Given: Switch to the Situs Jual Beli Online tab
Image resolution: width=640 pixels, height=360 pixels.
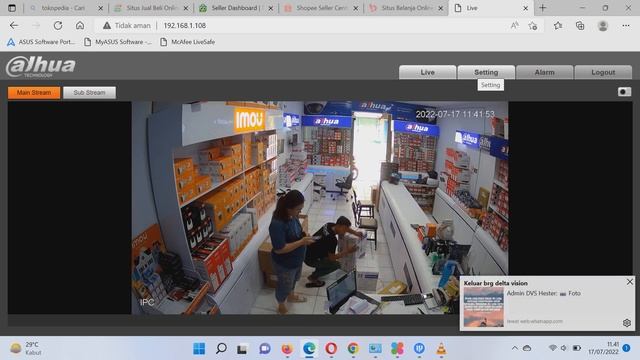Looking at the screenshot, I should point(151,8).
